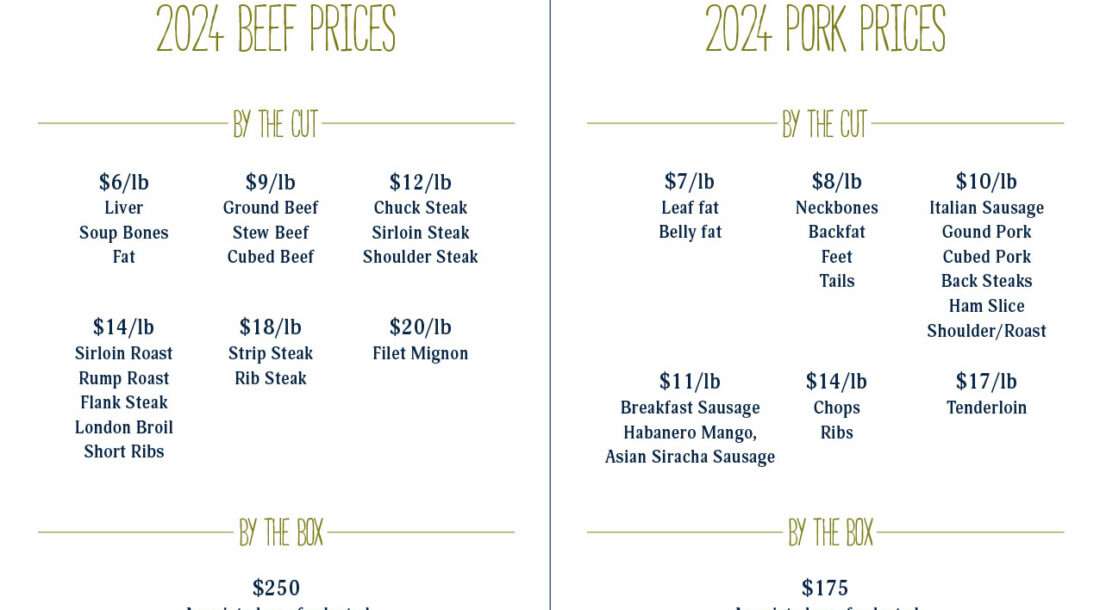The image size is (1100, 610).
Task: Click the Leaf fat item
Action: point(690,208)
